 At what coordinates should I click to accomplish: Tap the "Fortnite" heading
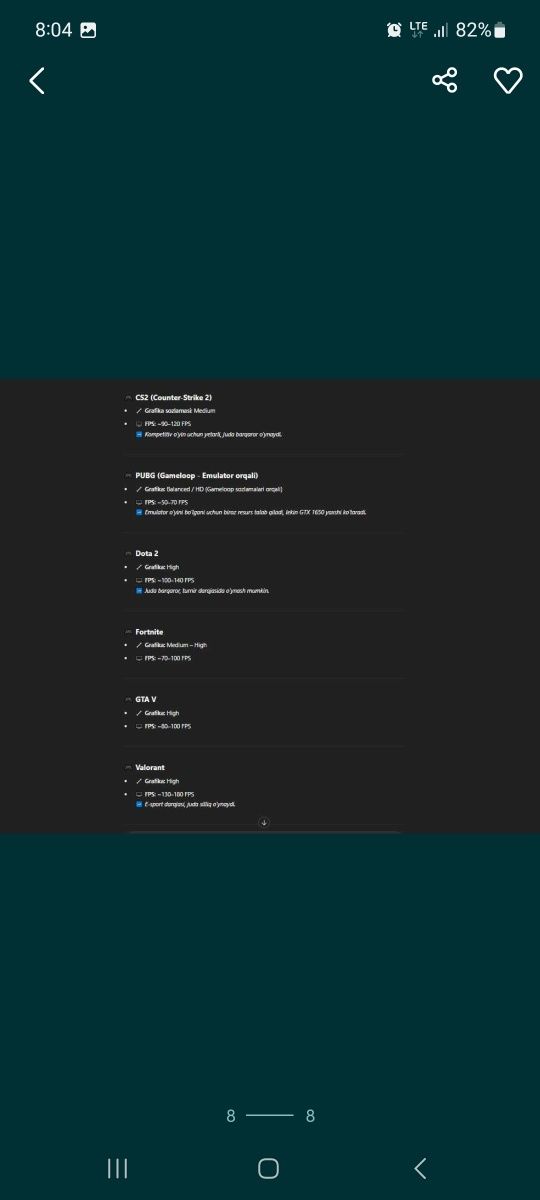[x=149, y=632]
